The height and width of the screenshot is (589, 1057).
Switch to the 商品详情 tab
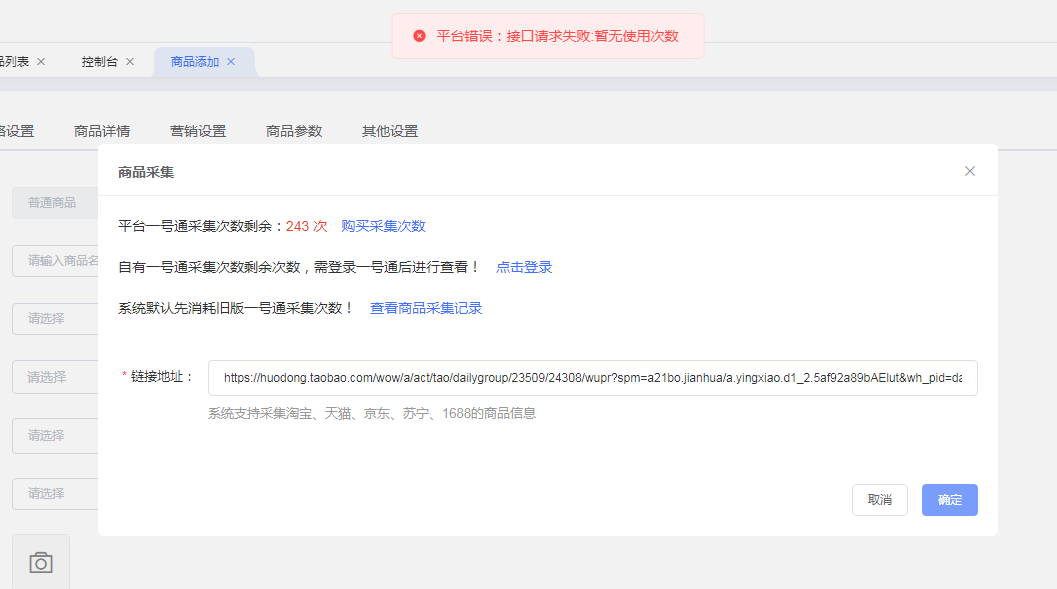point(102,131)
